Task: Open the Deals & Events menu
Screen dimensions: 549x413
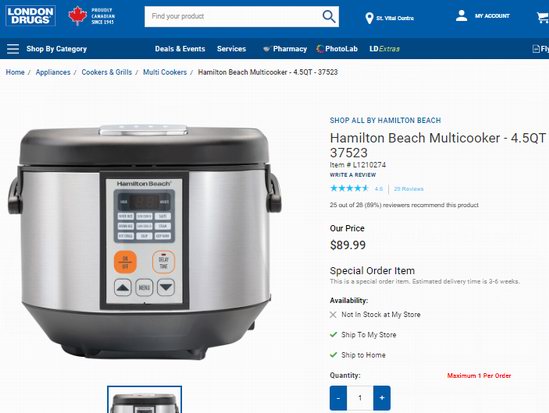Action: point(180,49)
